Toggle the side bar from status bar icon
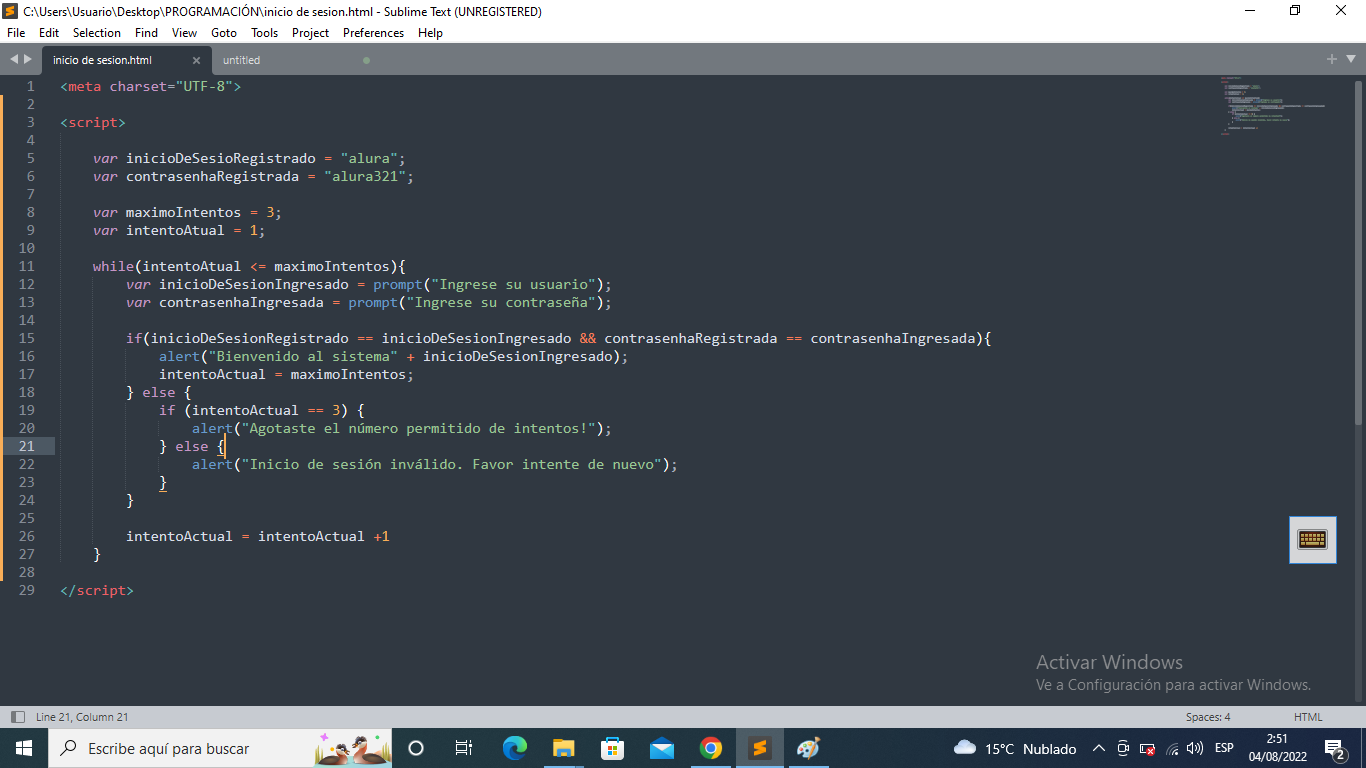 17,717
